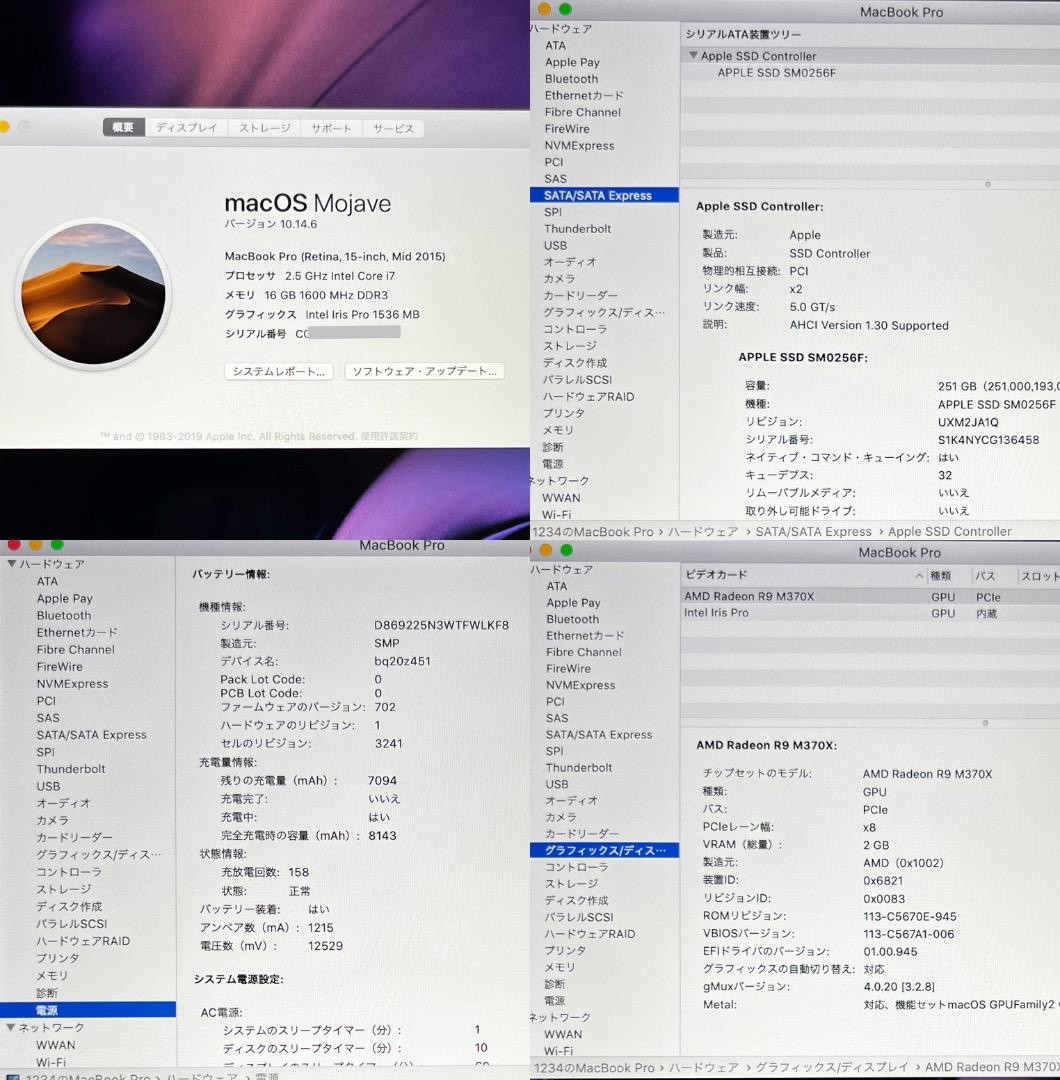Select SATA/SATA Express in the battery report sidebar
This screenshot has width=1060, height=1080.
pyautogui.click(x=91, y=735)
